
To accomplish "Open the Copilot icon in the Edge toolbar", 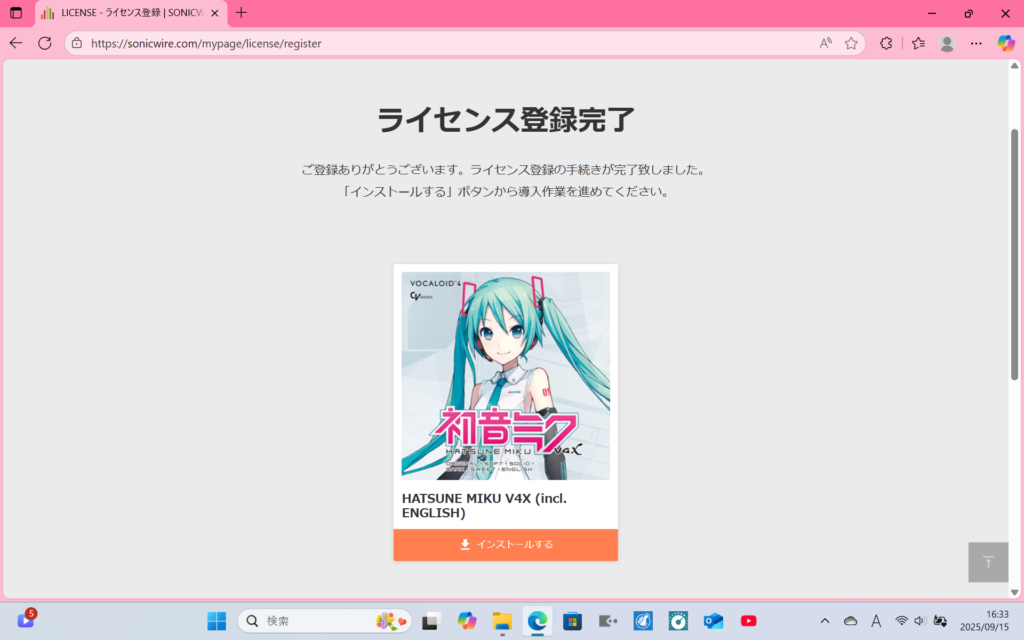I will pyautogui.click(x=1006, y=43).
